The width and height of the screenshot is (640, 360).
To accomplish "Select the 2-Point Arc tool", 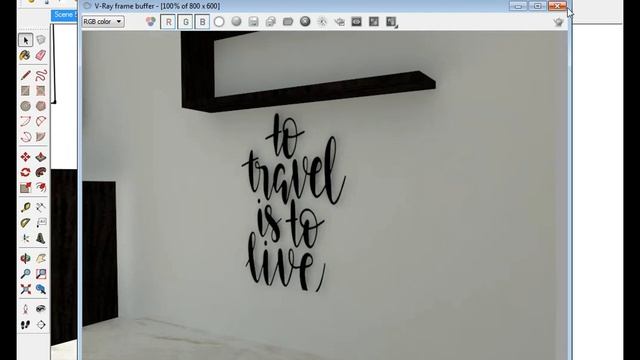I will coord(41,121).
